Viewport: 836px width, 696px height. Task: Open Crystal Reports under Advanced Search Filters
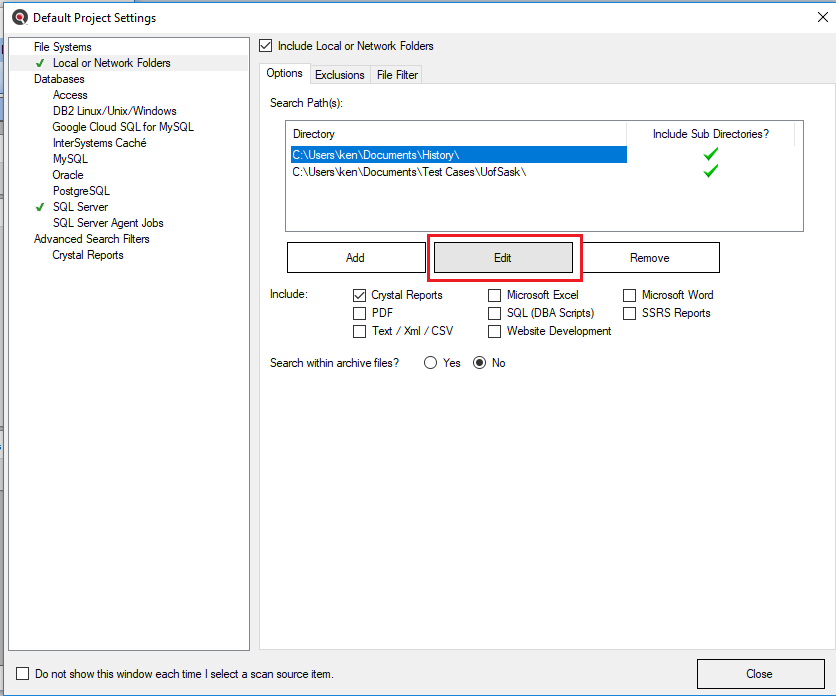click(x=88, y=255)
